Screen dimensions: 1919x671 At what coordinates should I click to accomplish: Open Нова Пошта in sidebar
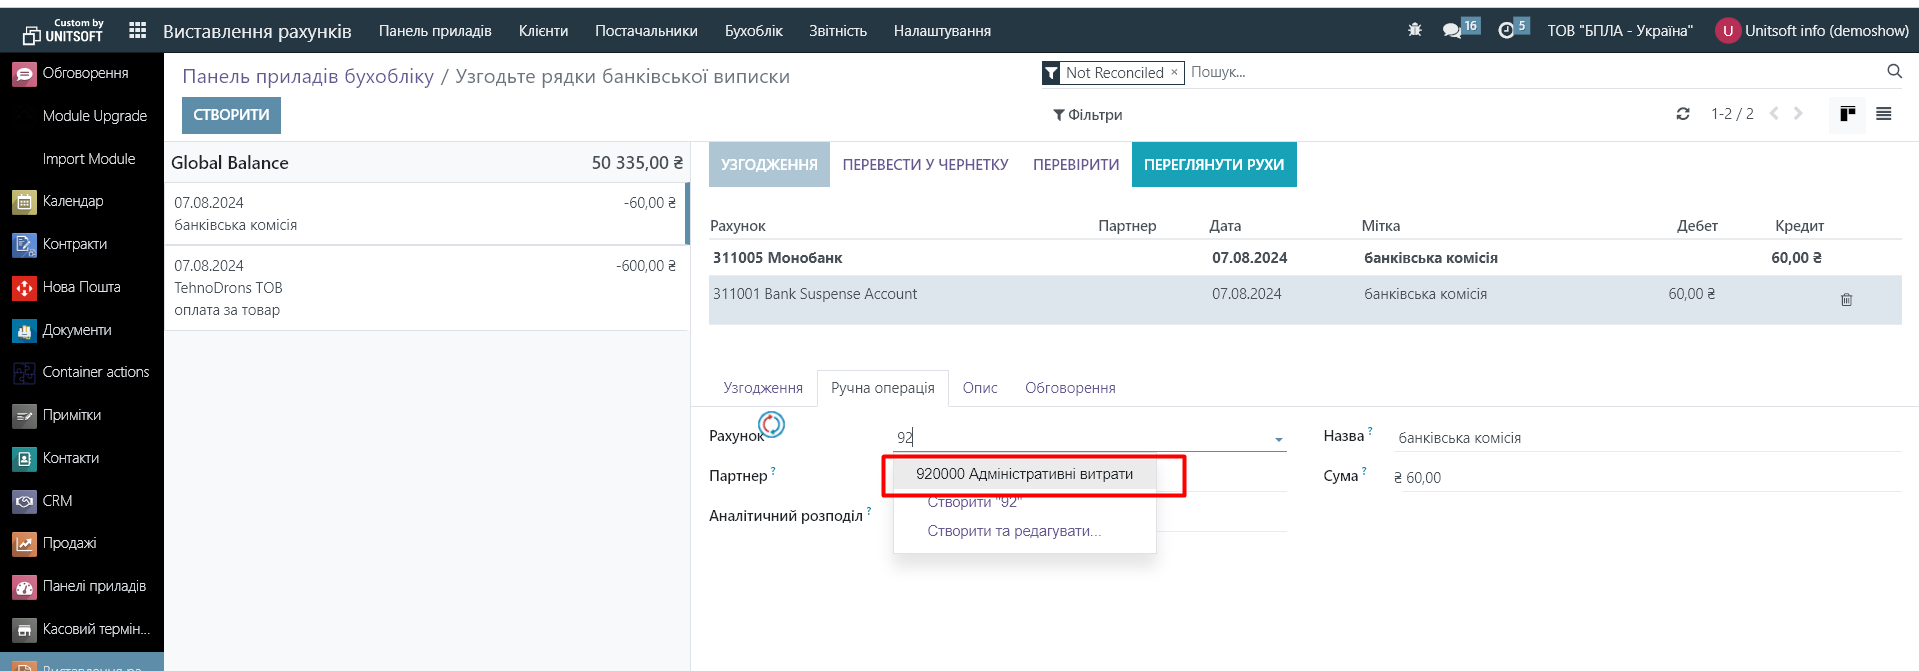point(81,287)
